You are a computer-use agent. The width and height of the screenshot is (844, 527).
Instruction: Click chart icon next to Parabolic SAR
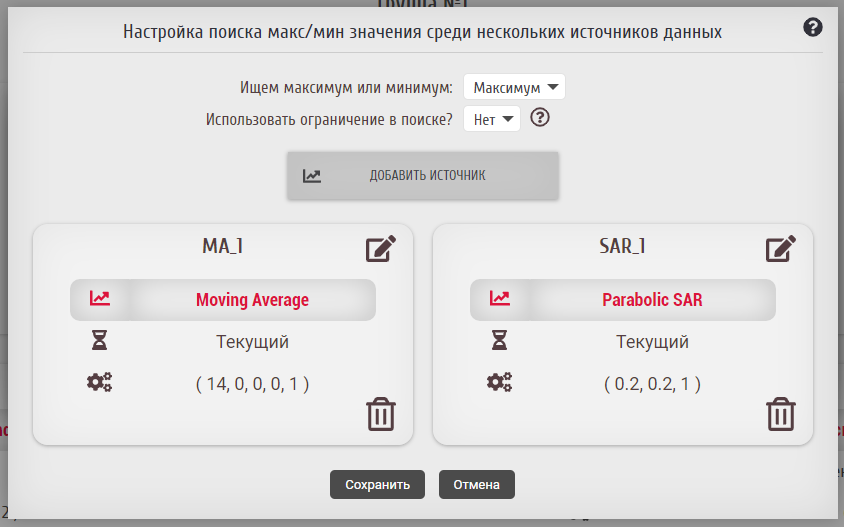click(x=500, y=299)
